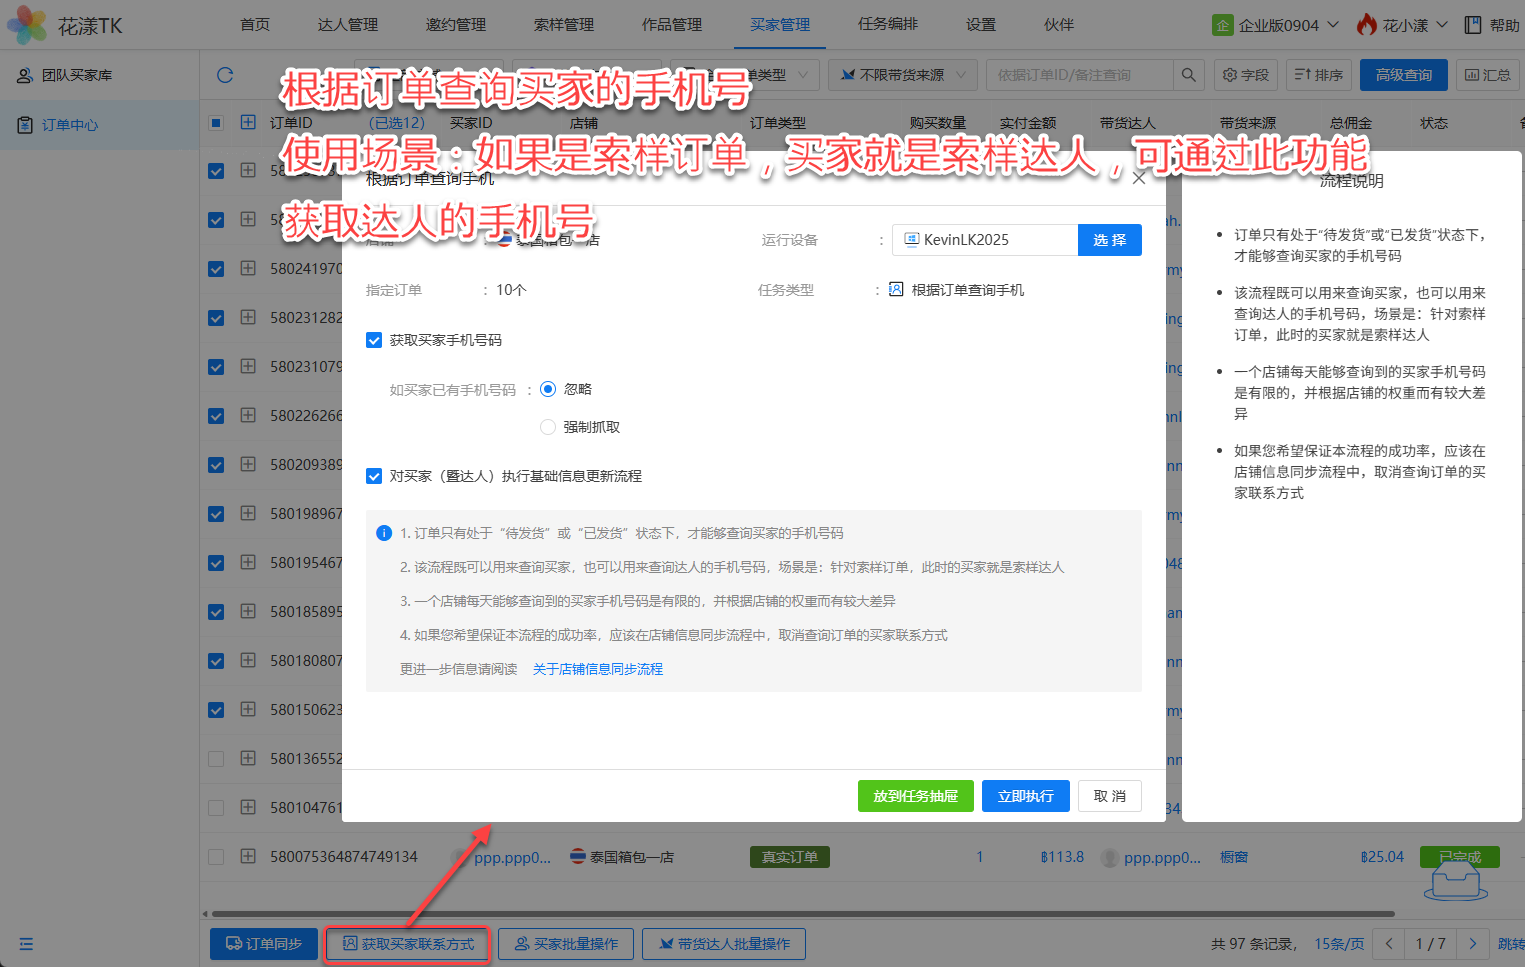Expand the 不限带货来源 dropdown
This screenshot has width=1525, height=967.
pyautogui.click(x=903, y=75)
